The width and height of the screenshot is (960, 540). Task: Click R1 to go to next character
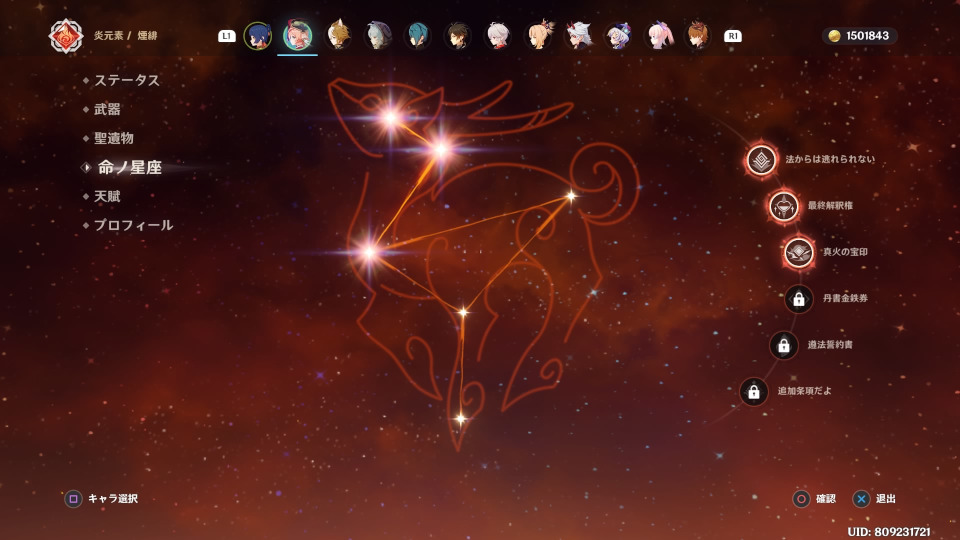(x=733, y=36)
